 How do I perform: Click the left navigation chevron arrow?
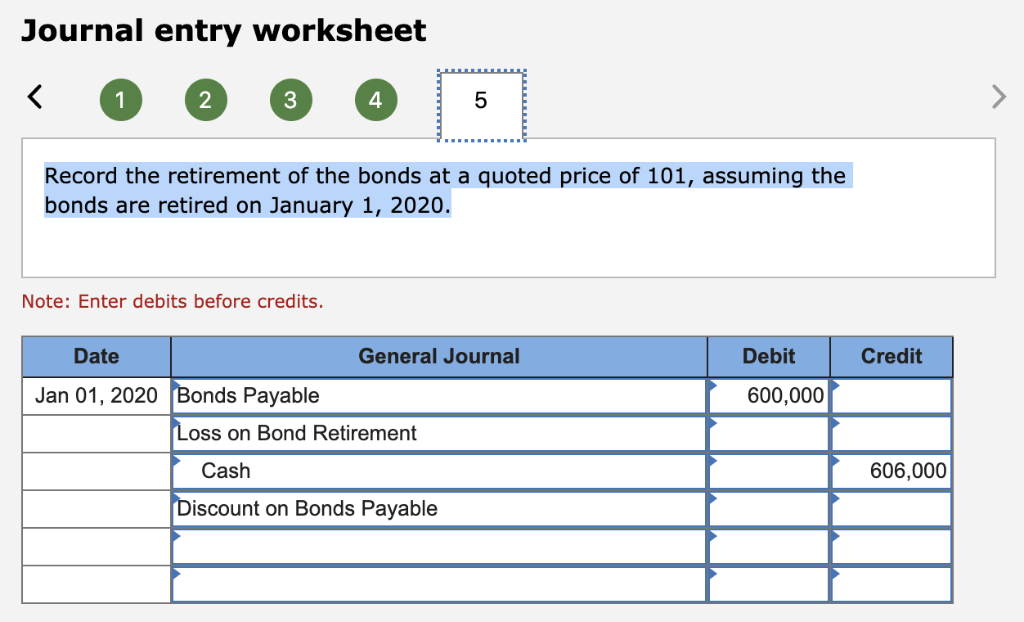point(35,96)
